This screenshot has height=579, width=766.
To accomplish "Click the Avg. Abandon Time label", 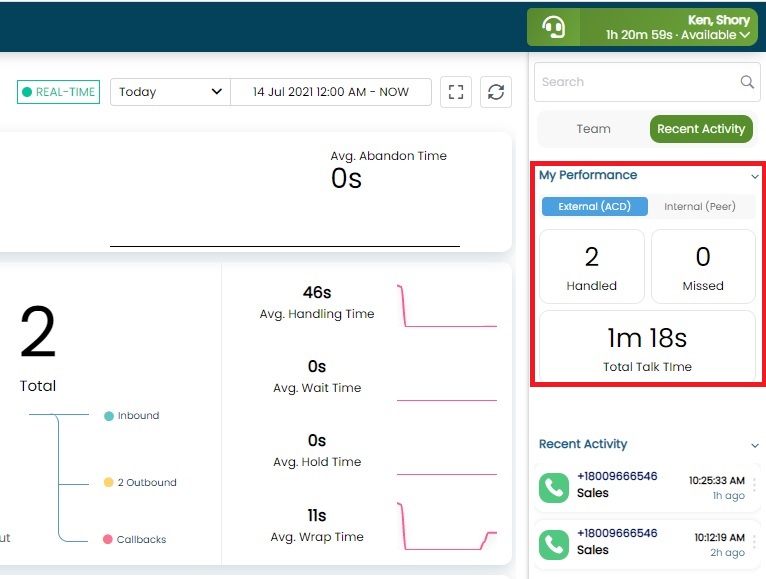I will (x=388, y=156).
